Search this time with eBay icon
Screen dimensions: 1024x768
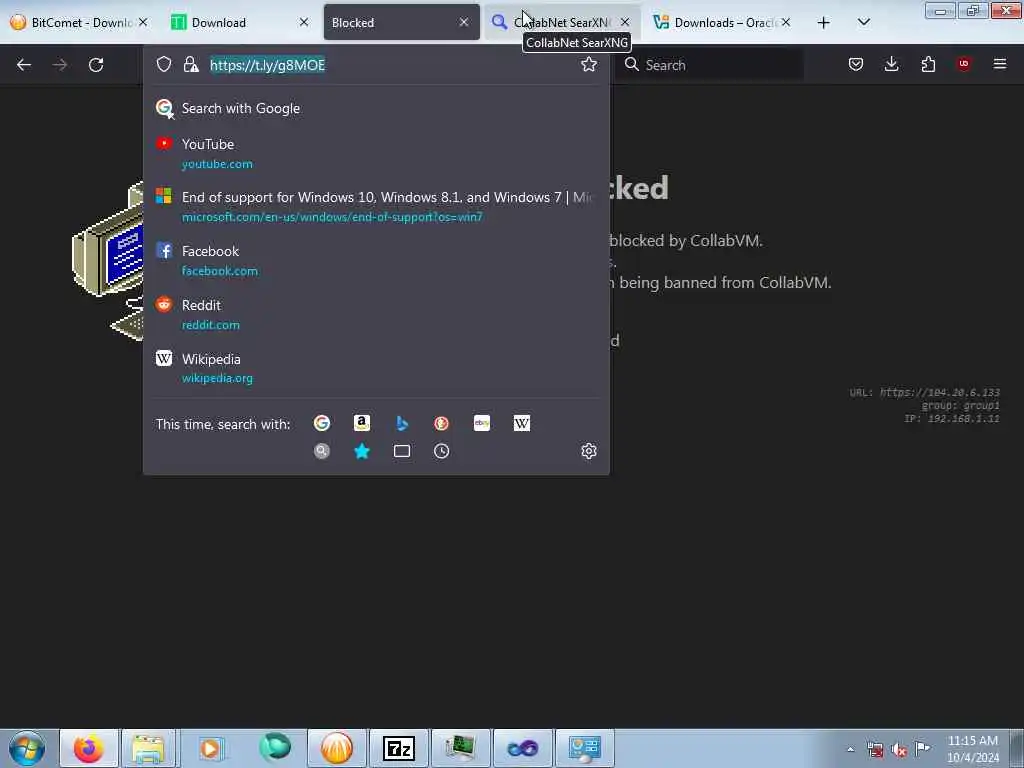click(x=482, y=423)
